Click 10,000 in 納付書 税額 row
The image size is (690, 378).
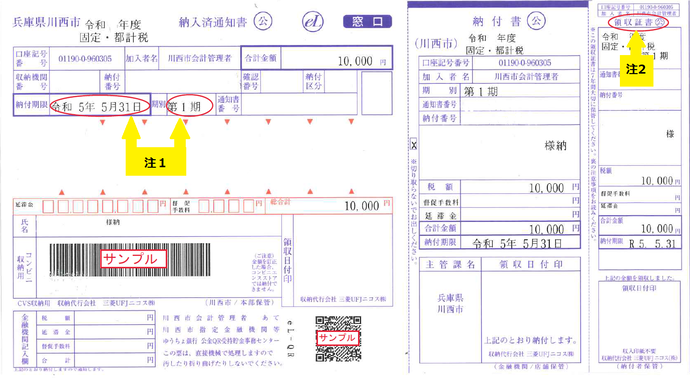click(547, 188)
